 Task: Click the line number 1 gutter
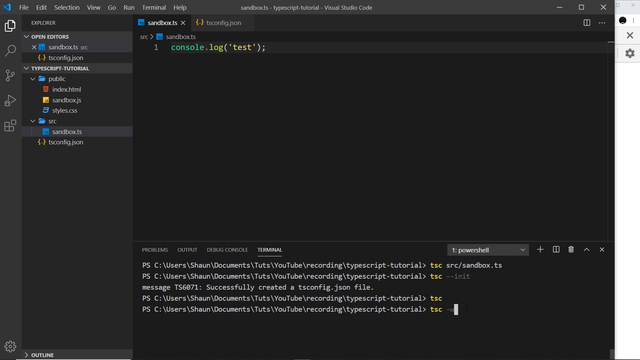[x=156, y=47]
